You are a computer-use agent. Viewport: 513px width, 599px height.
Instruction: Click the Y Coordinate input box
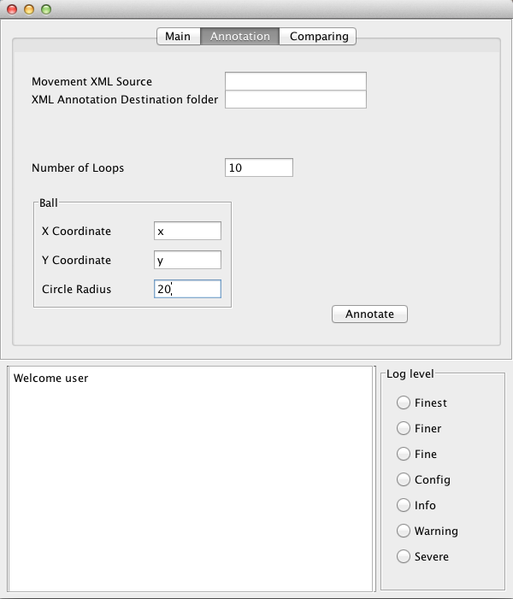click(188, 260)
